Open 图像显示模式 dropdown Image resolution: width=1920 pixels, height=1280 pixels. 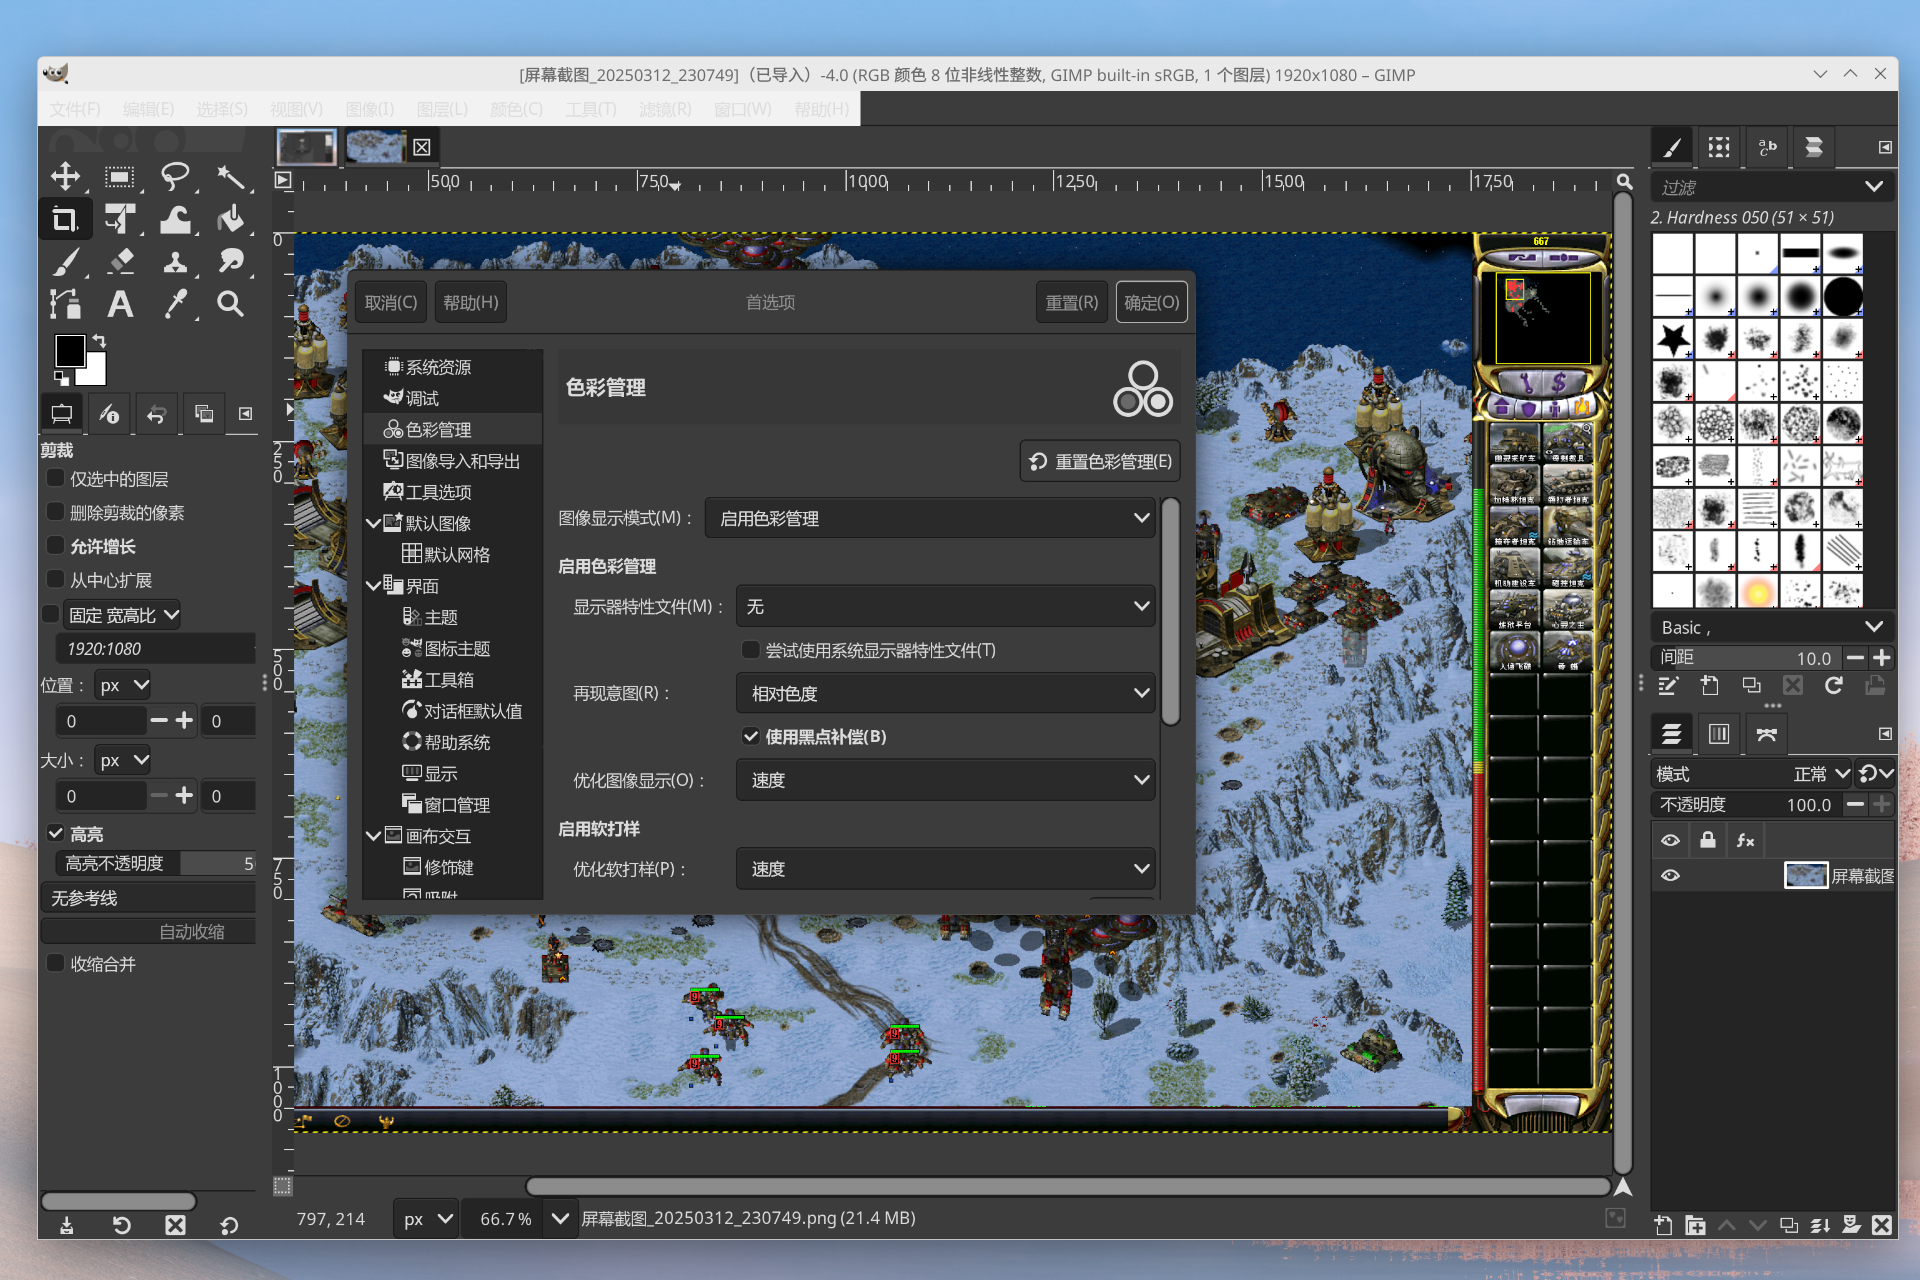[x=930, y=518]
